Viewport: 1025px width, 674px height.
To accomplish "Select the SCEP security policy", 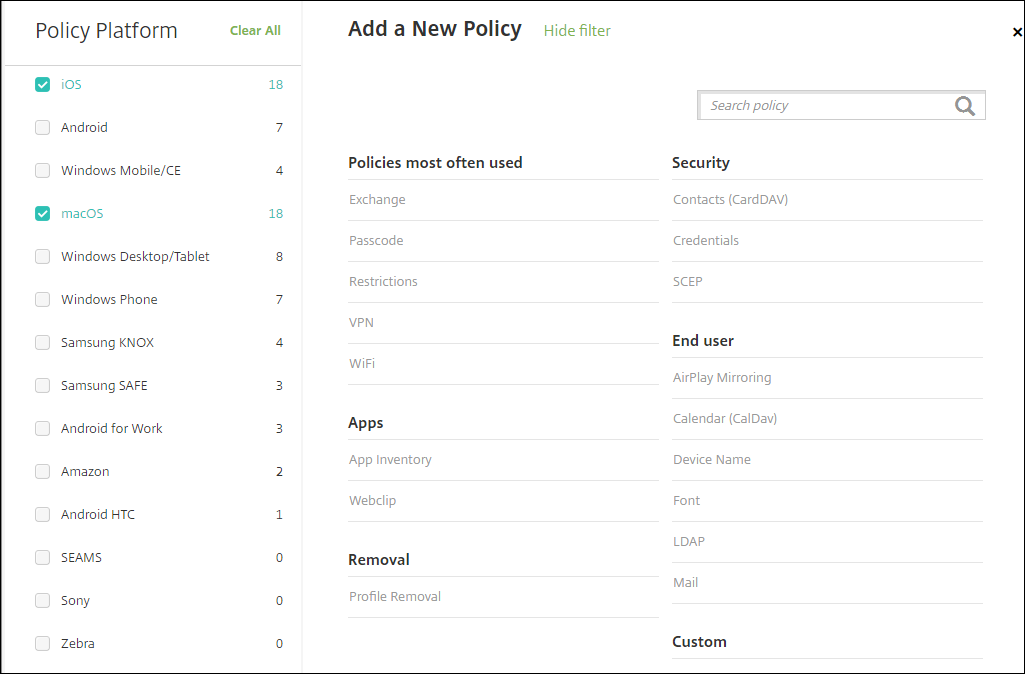I will pos(688,282).
